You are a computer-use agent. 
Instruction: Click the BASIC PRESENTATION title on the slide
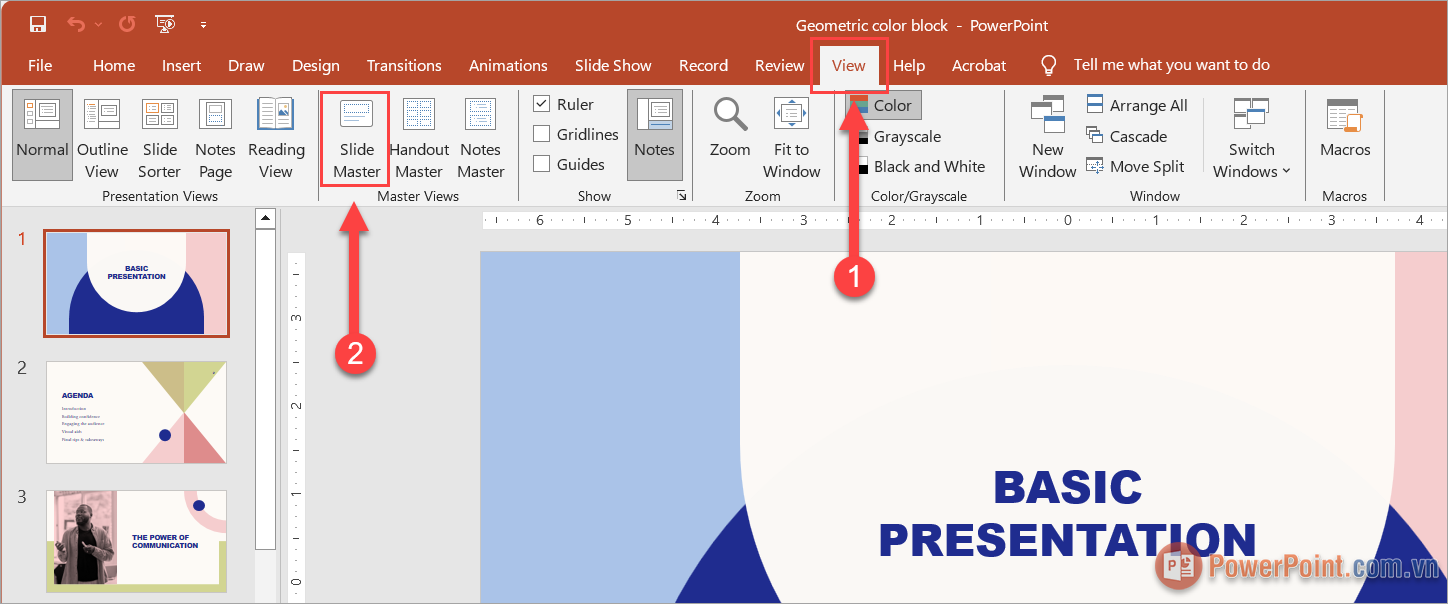1067,513
